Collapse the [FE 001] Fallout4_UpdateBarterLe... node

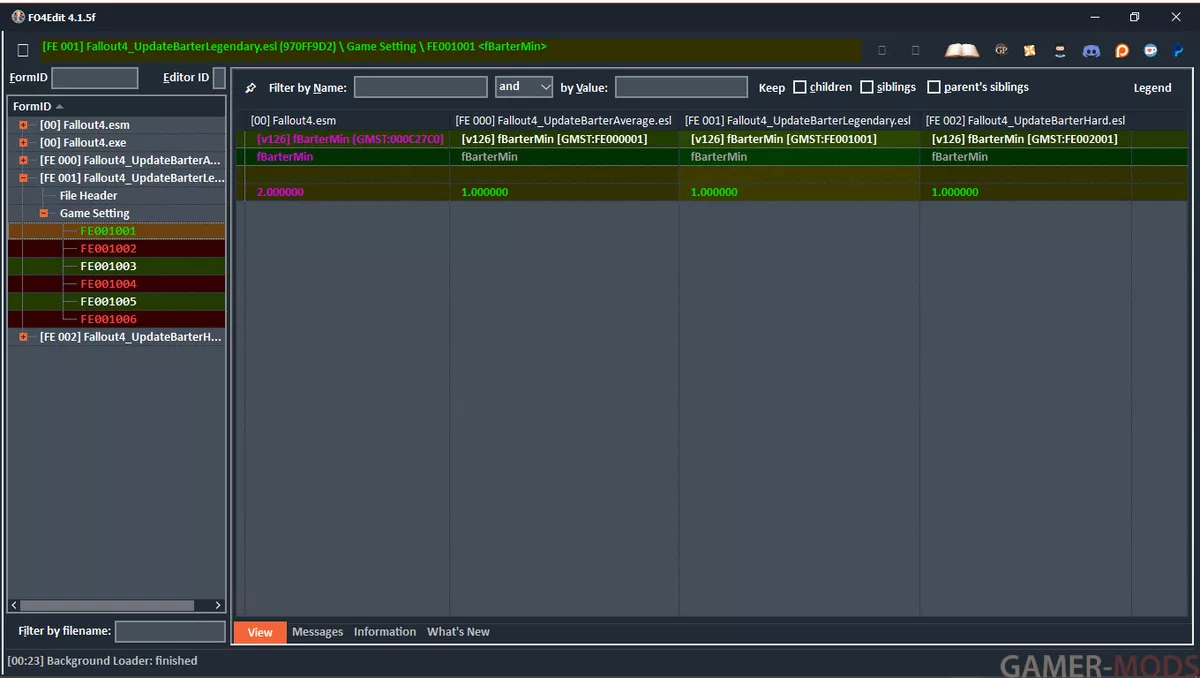[x=23, y=178]
